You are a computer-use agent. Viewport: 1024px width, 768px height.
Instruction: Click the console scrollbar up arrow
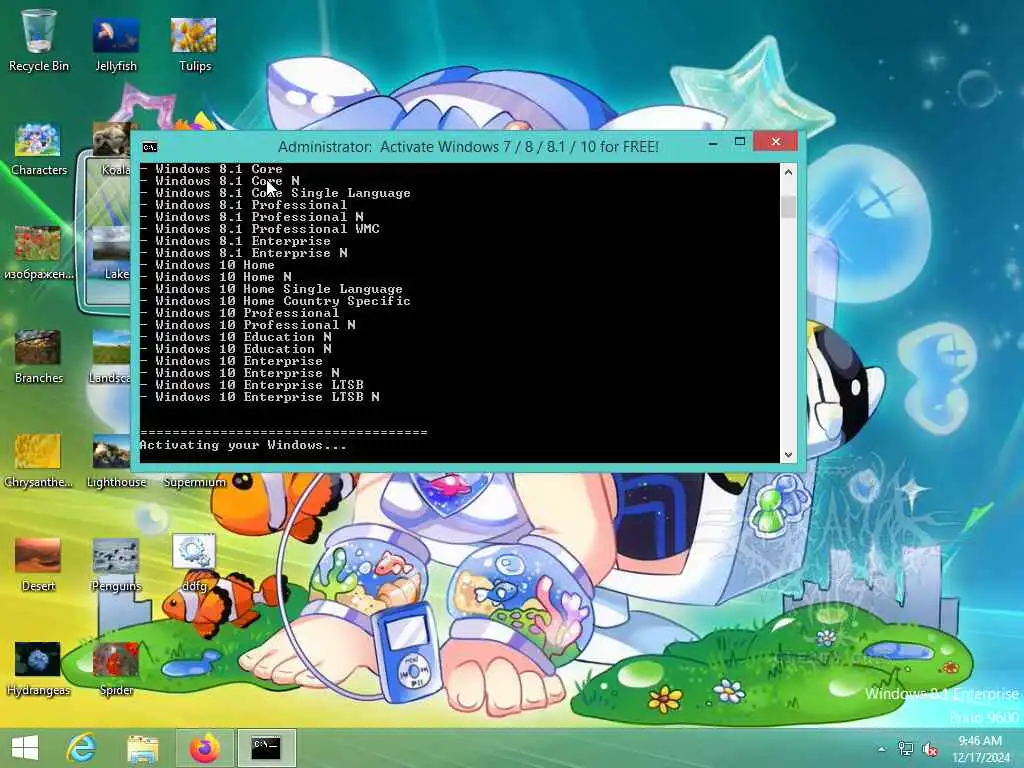(788, 172)
